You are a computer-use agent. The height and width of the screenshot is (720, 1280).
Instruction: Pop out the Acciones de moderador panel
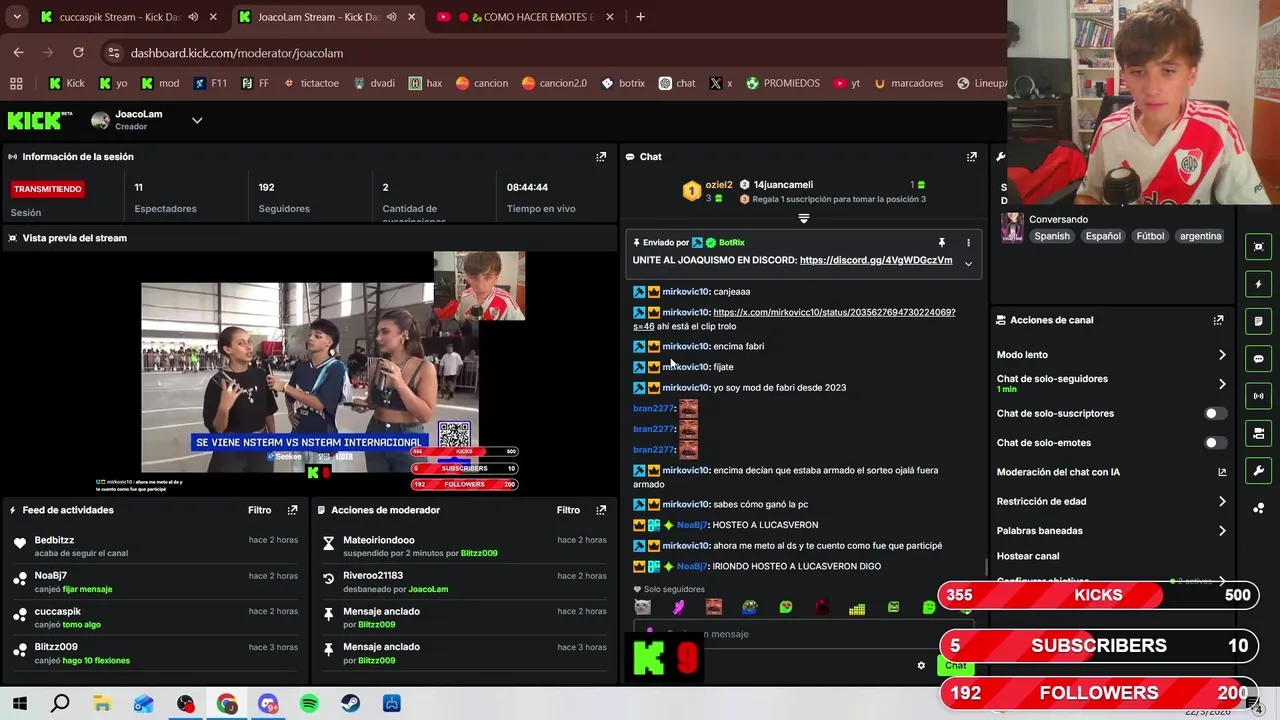coord(601,510)
